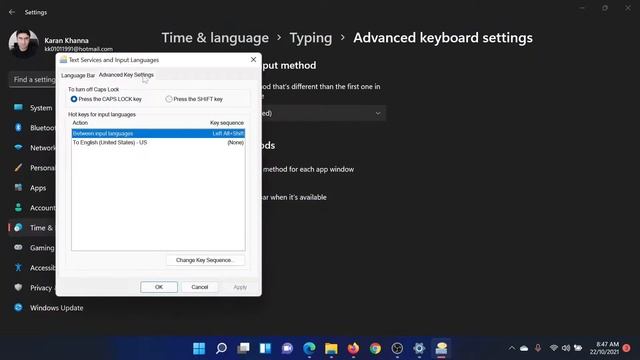
Task: Switch to the Language Bar tab
Action: pos(78,76)
